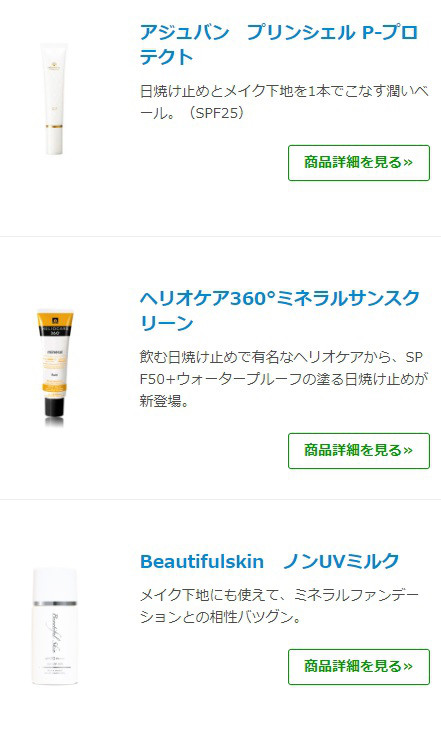
Task: Click the » chevron in ヘリオケア details button
Action: [408, 450]
